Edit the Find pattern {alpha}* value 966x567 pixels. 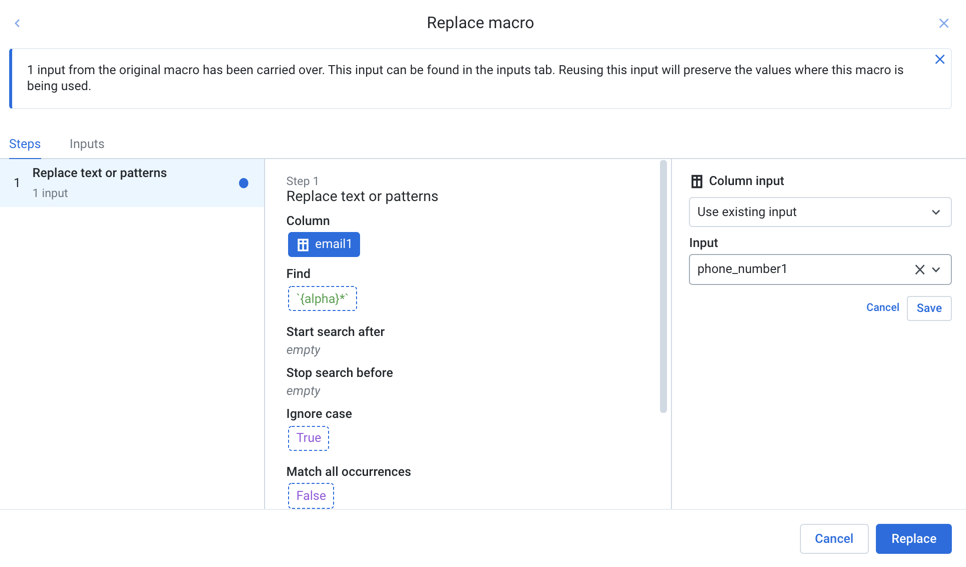(322, 299)
